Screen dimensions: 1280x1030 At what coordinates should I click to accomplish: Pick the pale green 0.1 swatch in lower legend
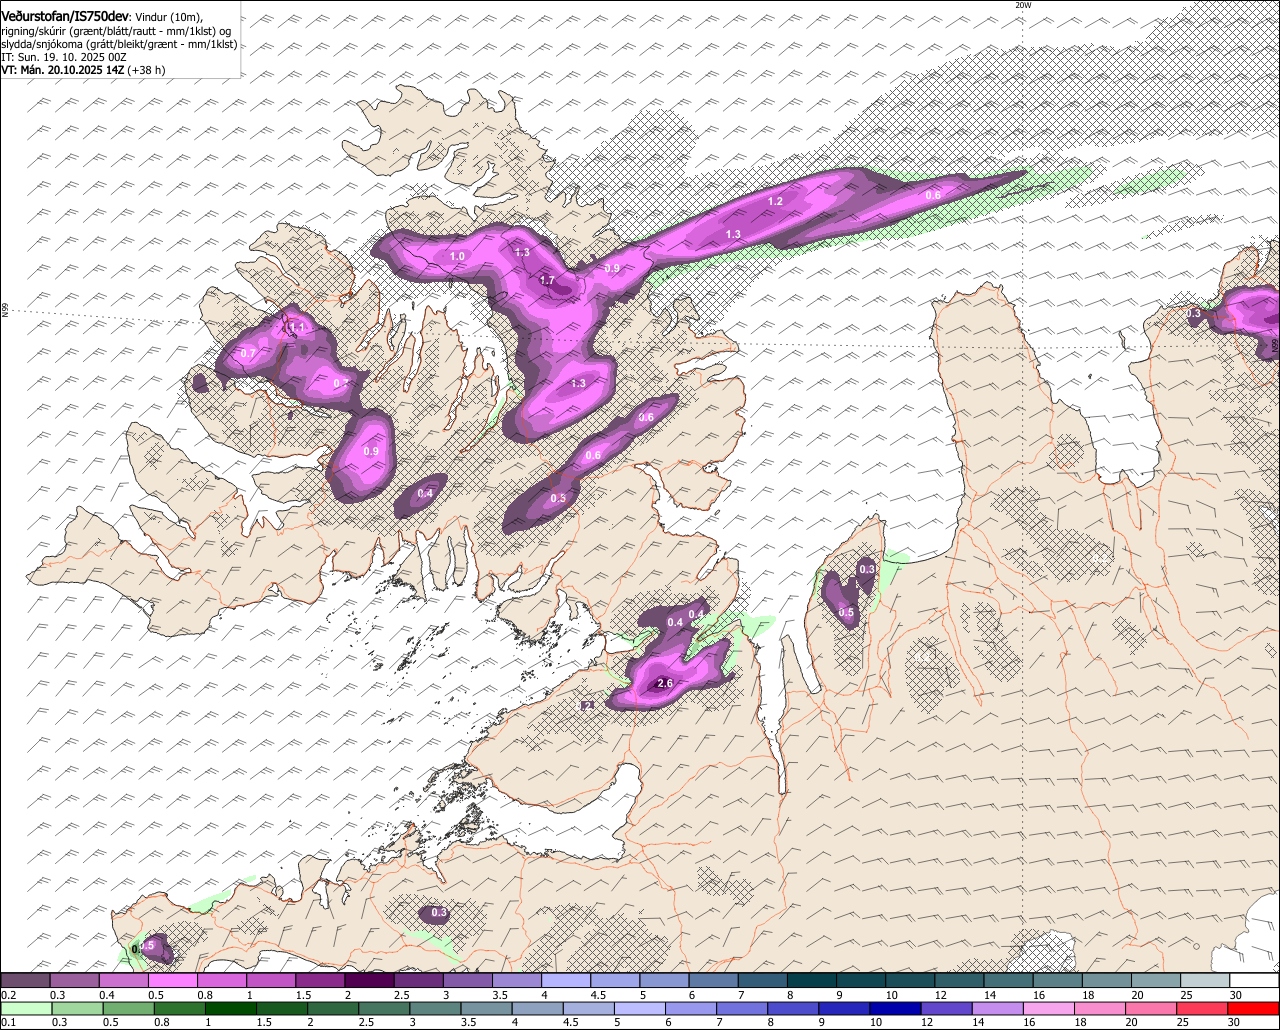point(26,1009)
